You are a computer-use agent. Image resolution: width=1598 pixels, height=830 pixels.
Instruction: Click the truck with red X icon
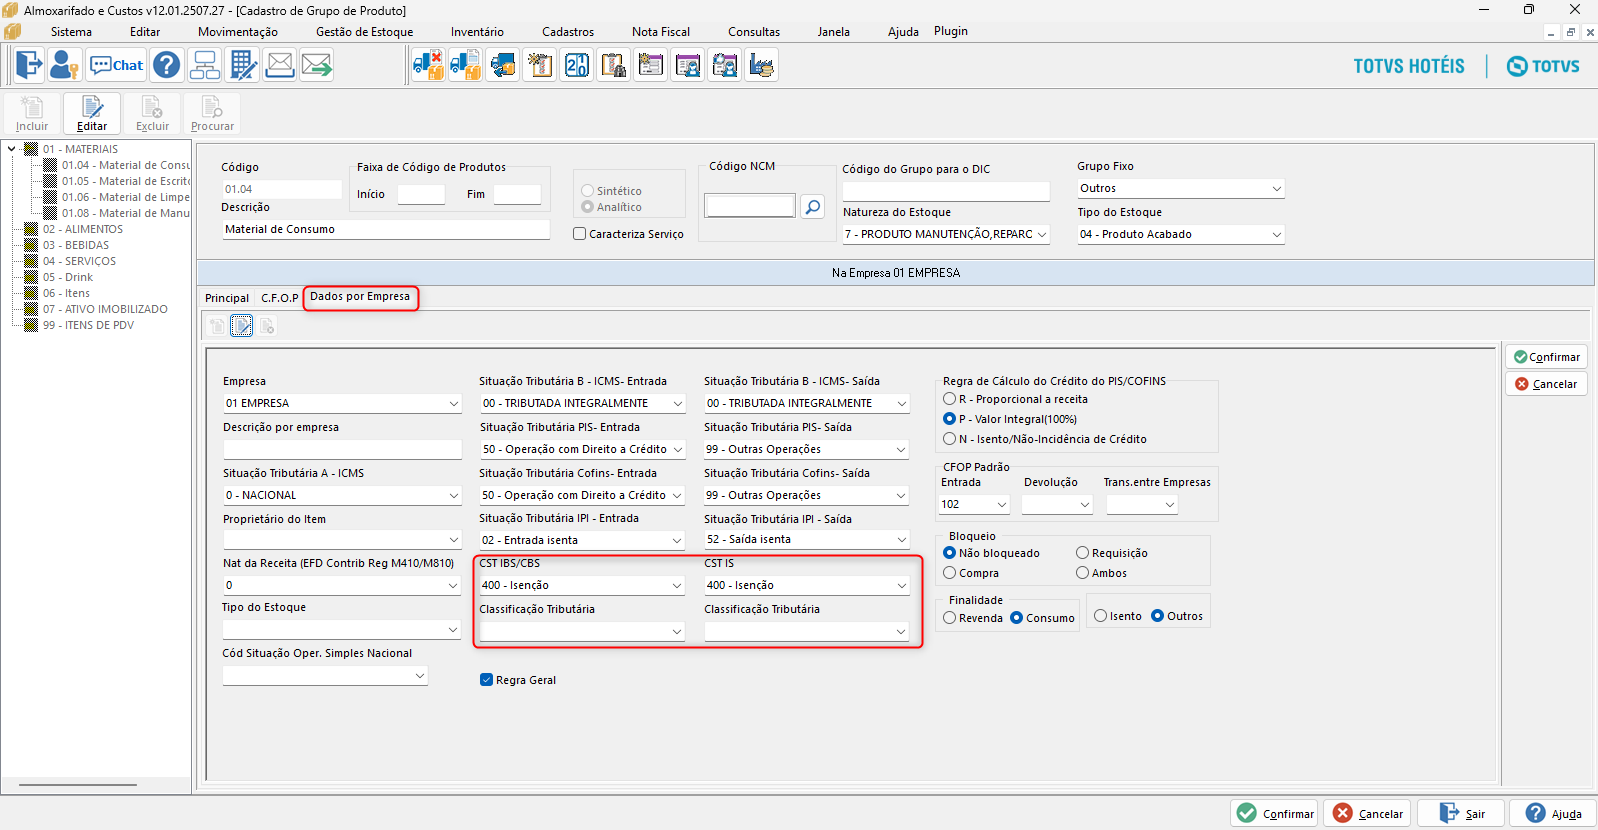[428, 65]
